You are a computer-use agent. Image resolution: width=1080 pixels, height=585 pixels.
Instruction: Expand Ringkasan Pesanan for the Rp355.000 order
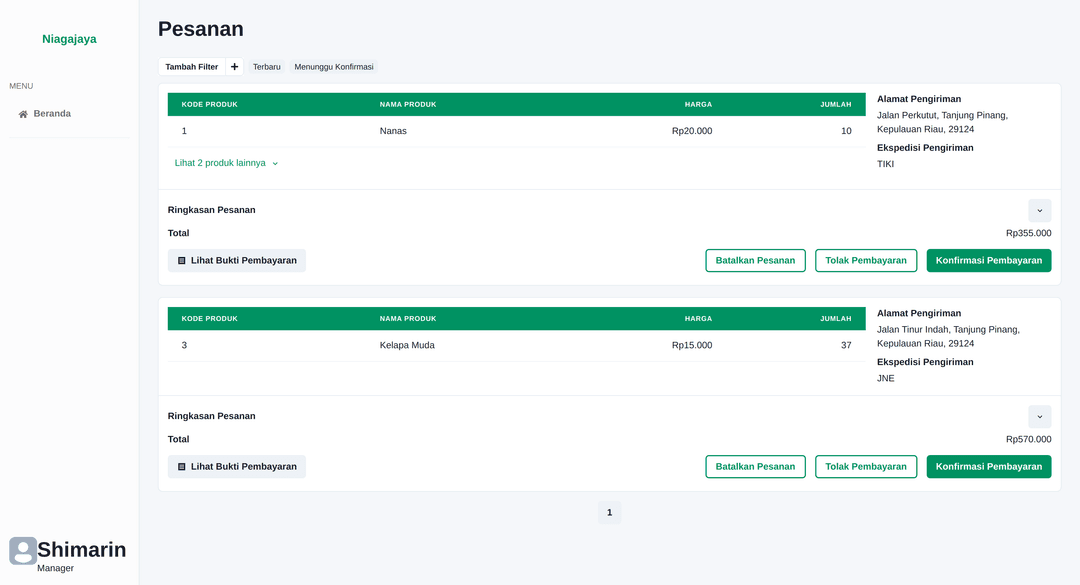1039,210
